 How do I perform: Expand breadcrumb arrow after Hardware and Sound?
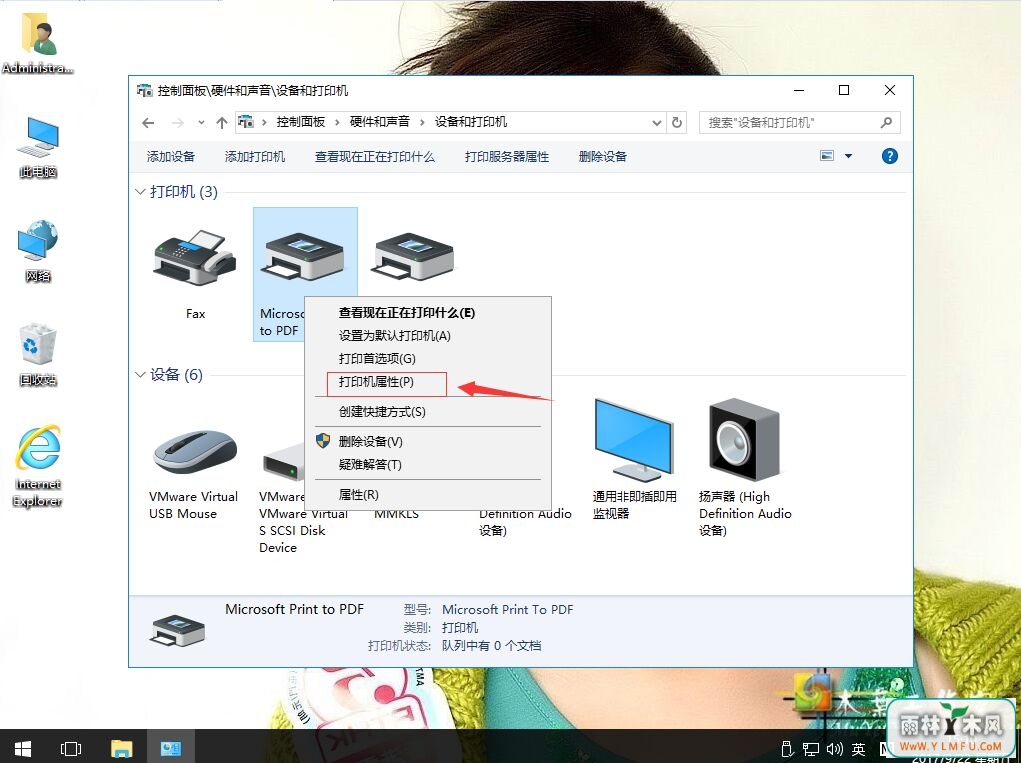coord(422,122)
